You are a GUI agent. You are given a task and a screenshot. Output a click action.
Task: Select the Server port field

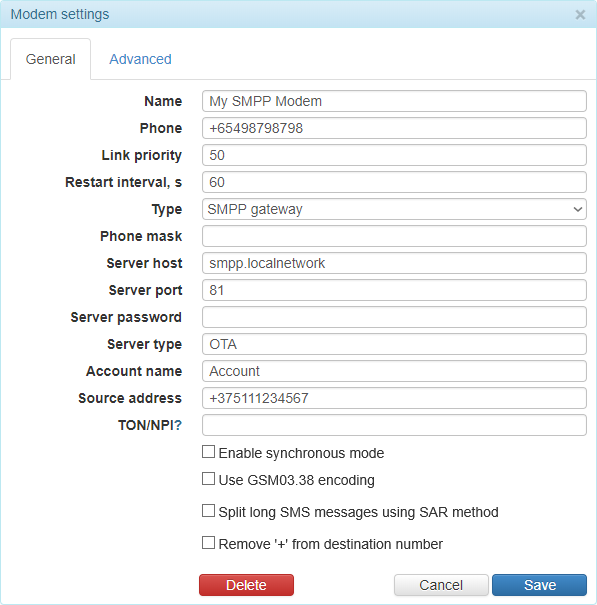tap(394, 290)
